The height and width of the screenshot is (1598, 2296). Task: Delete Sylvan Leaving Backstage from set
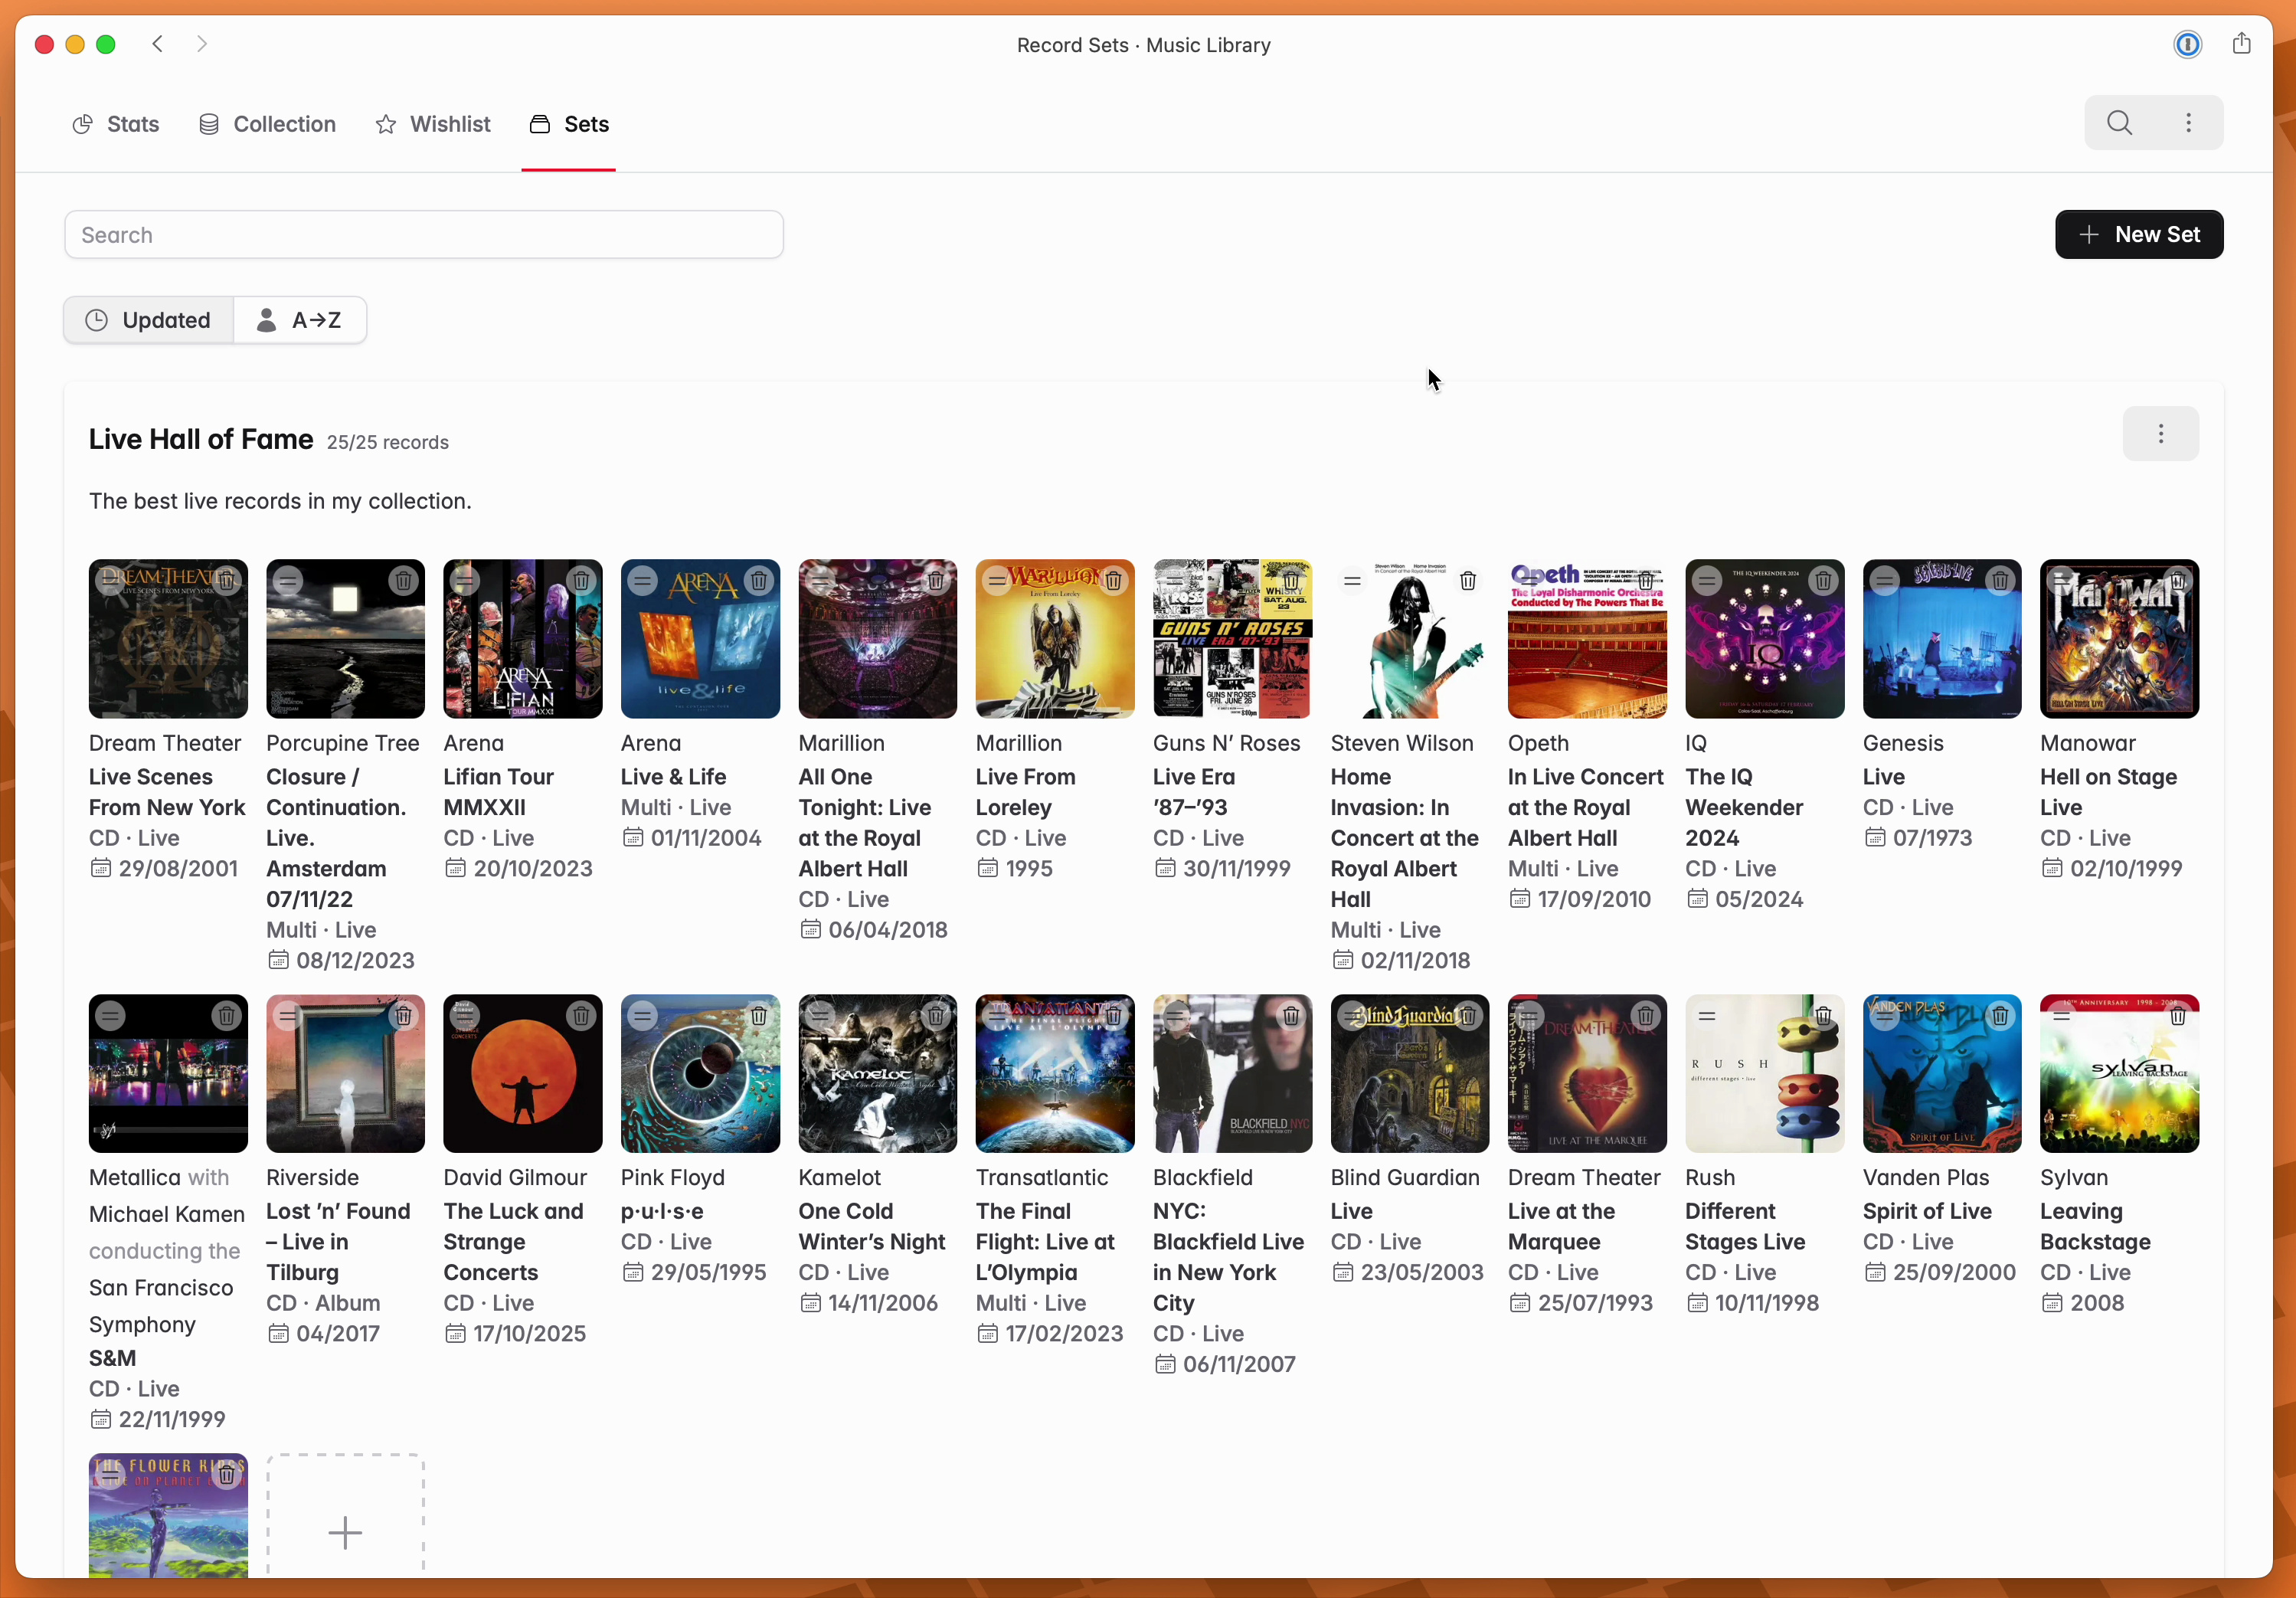pyautogui.click(x=2177, y=1016)
